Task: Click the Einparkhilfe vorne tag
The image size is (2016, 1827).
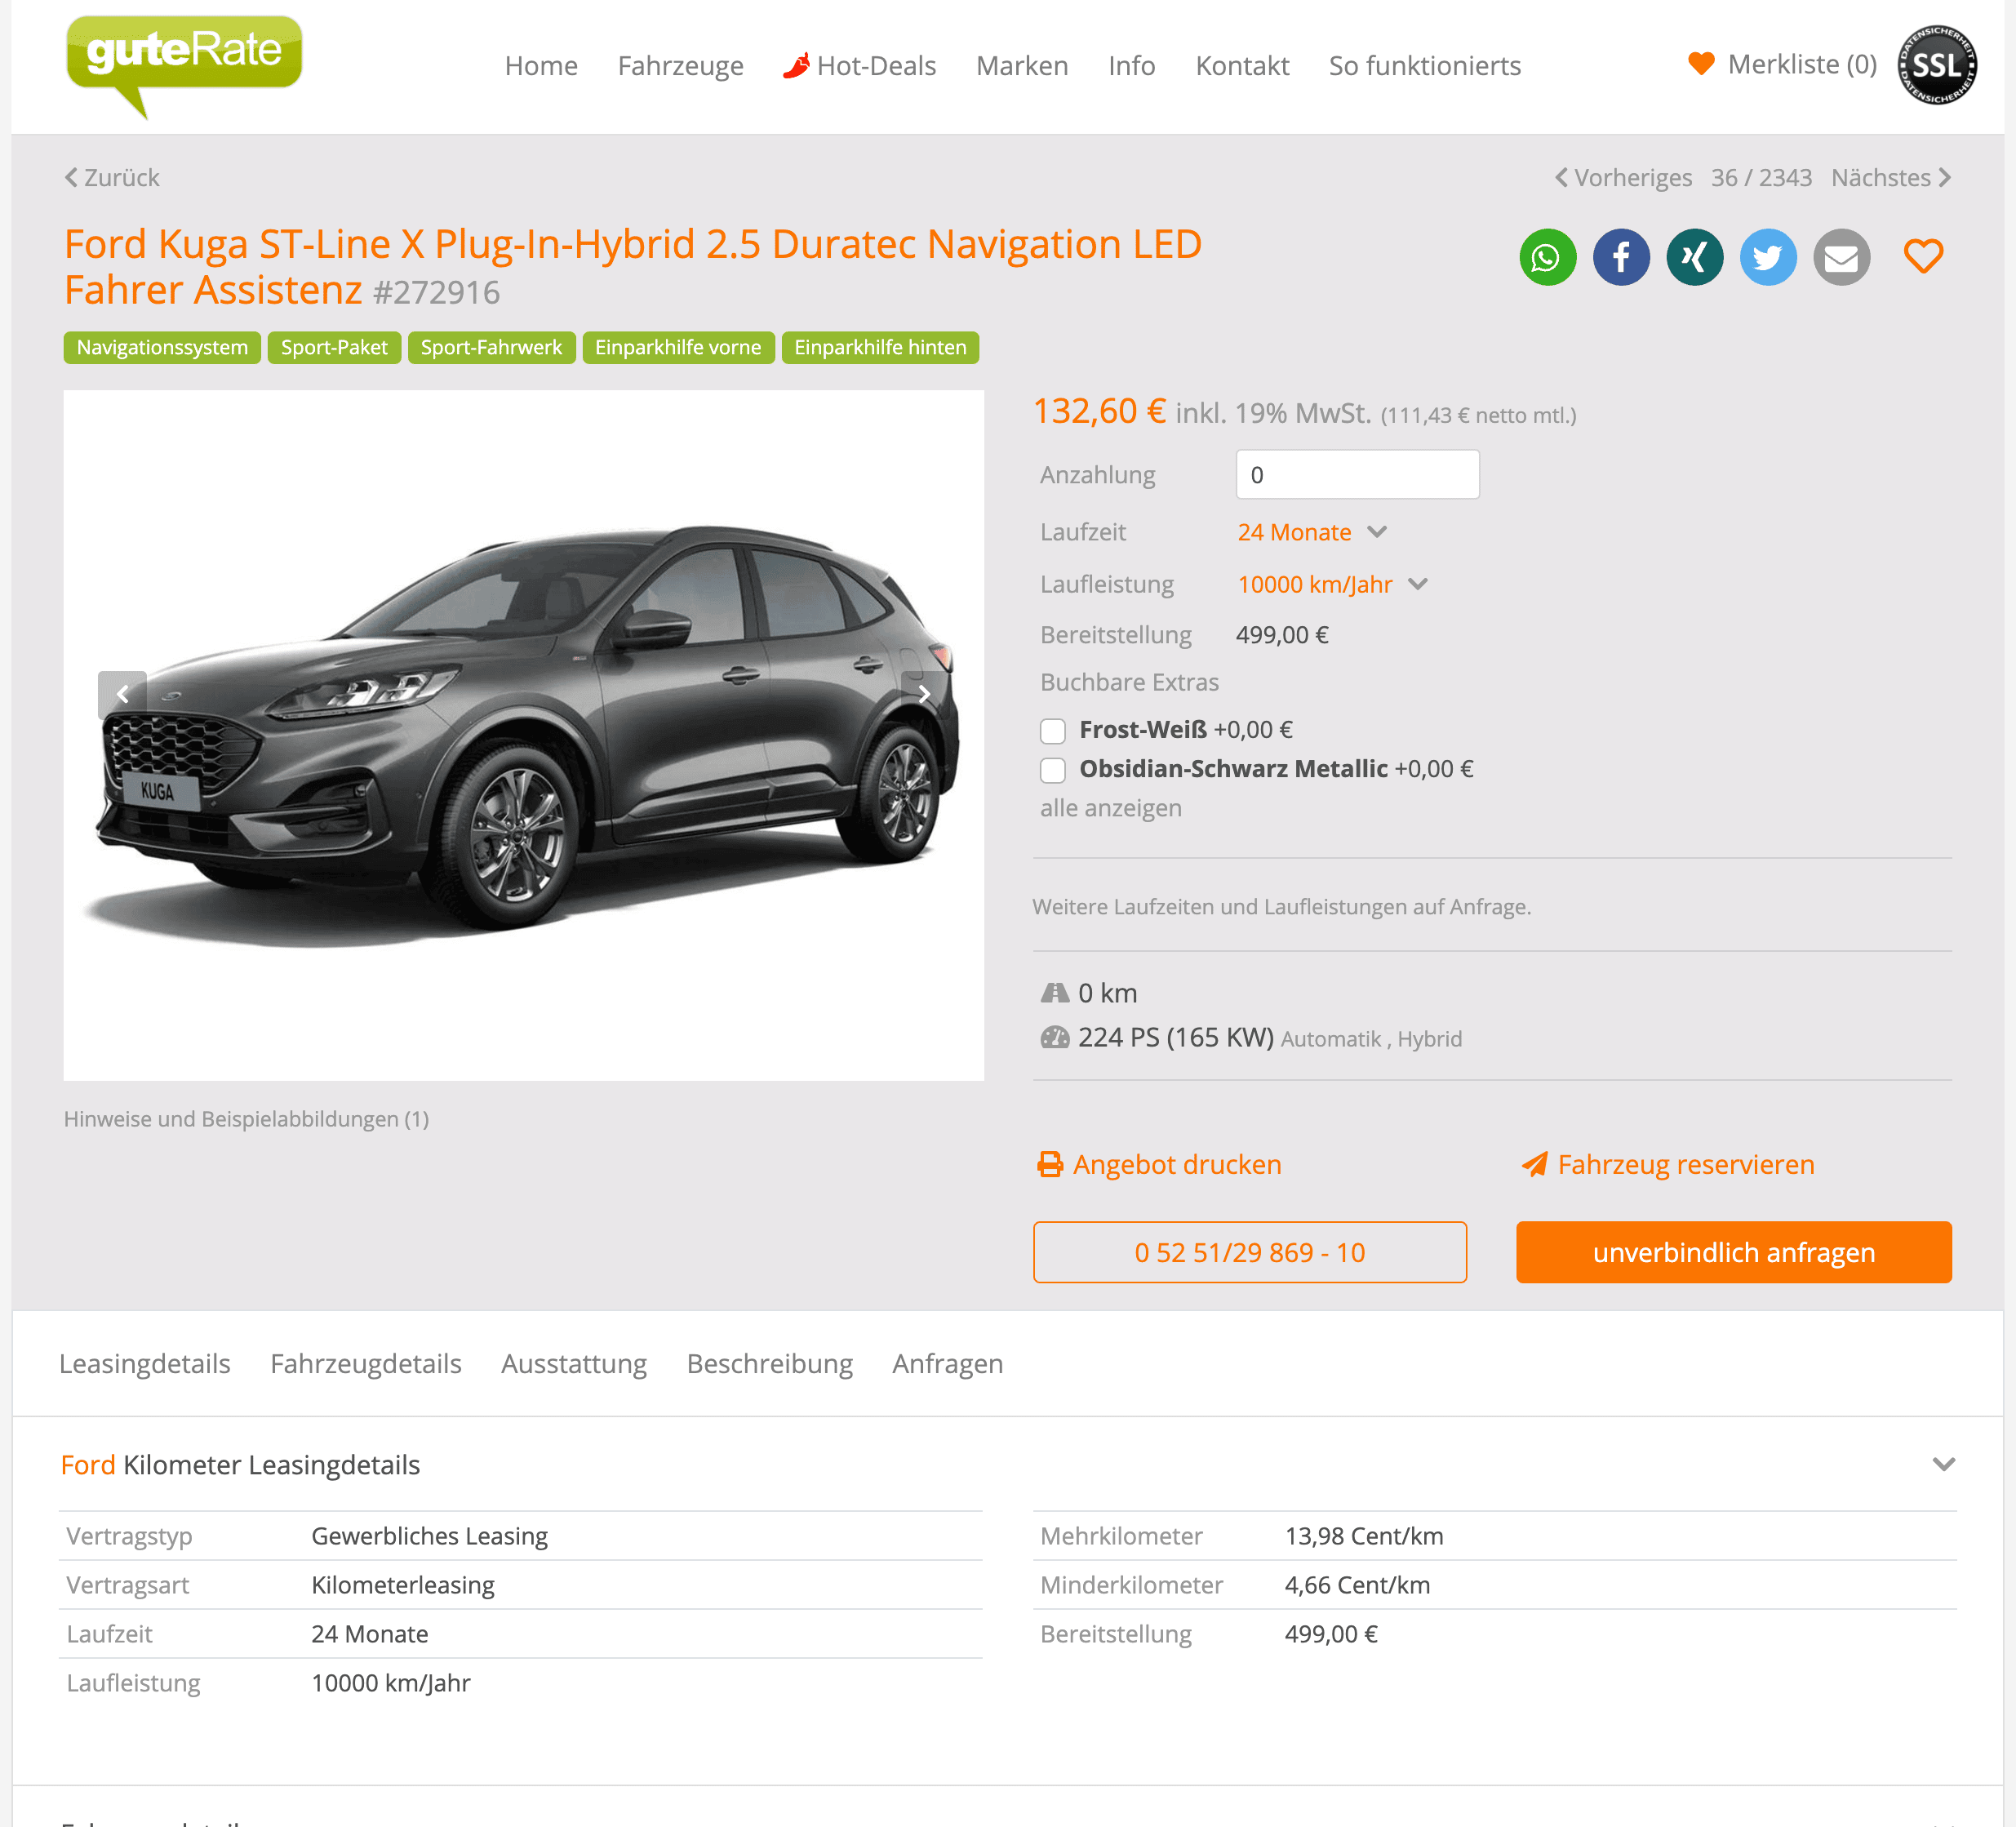Action: 678,347
